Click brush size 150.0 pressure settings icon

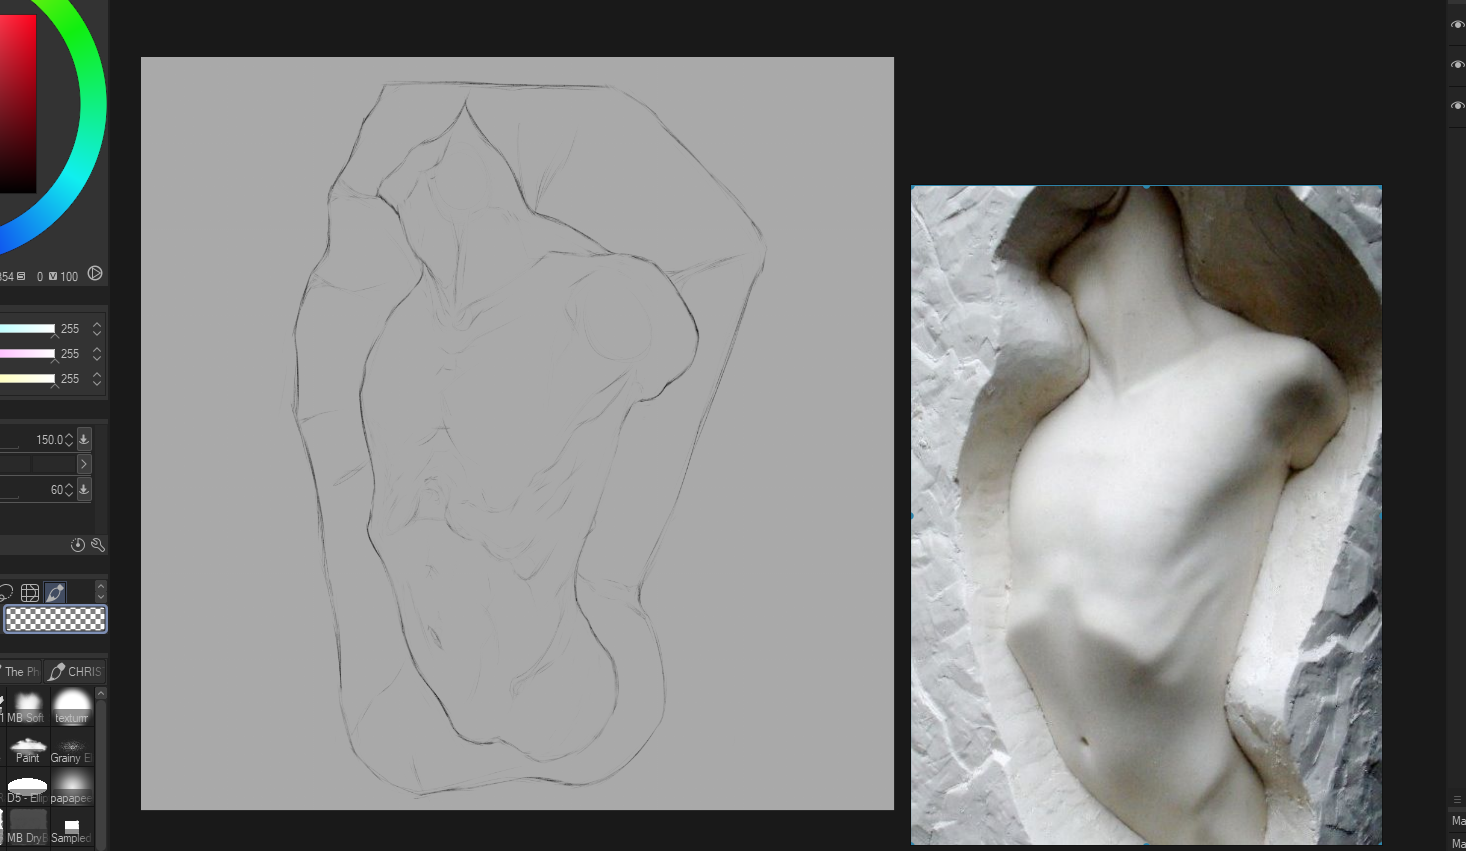coord(84,439)
